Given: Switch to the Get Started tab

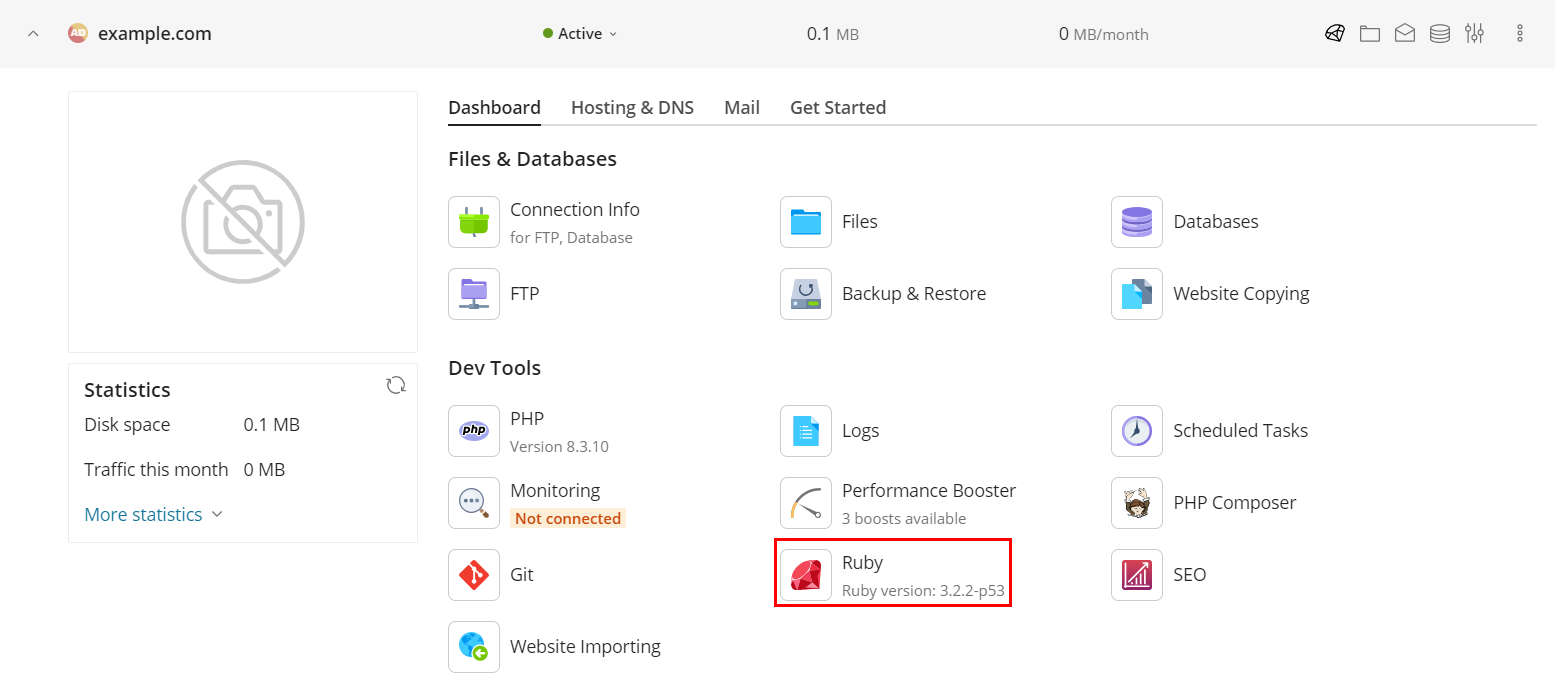Looking at the screenshot, I should coord(838,108).
